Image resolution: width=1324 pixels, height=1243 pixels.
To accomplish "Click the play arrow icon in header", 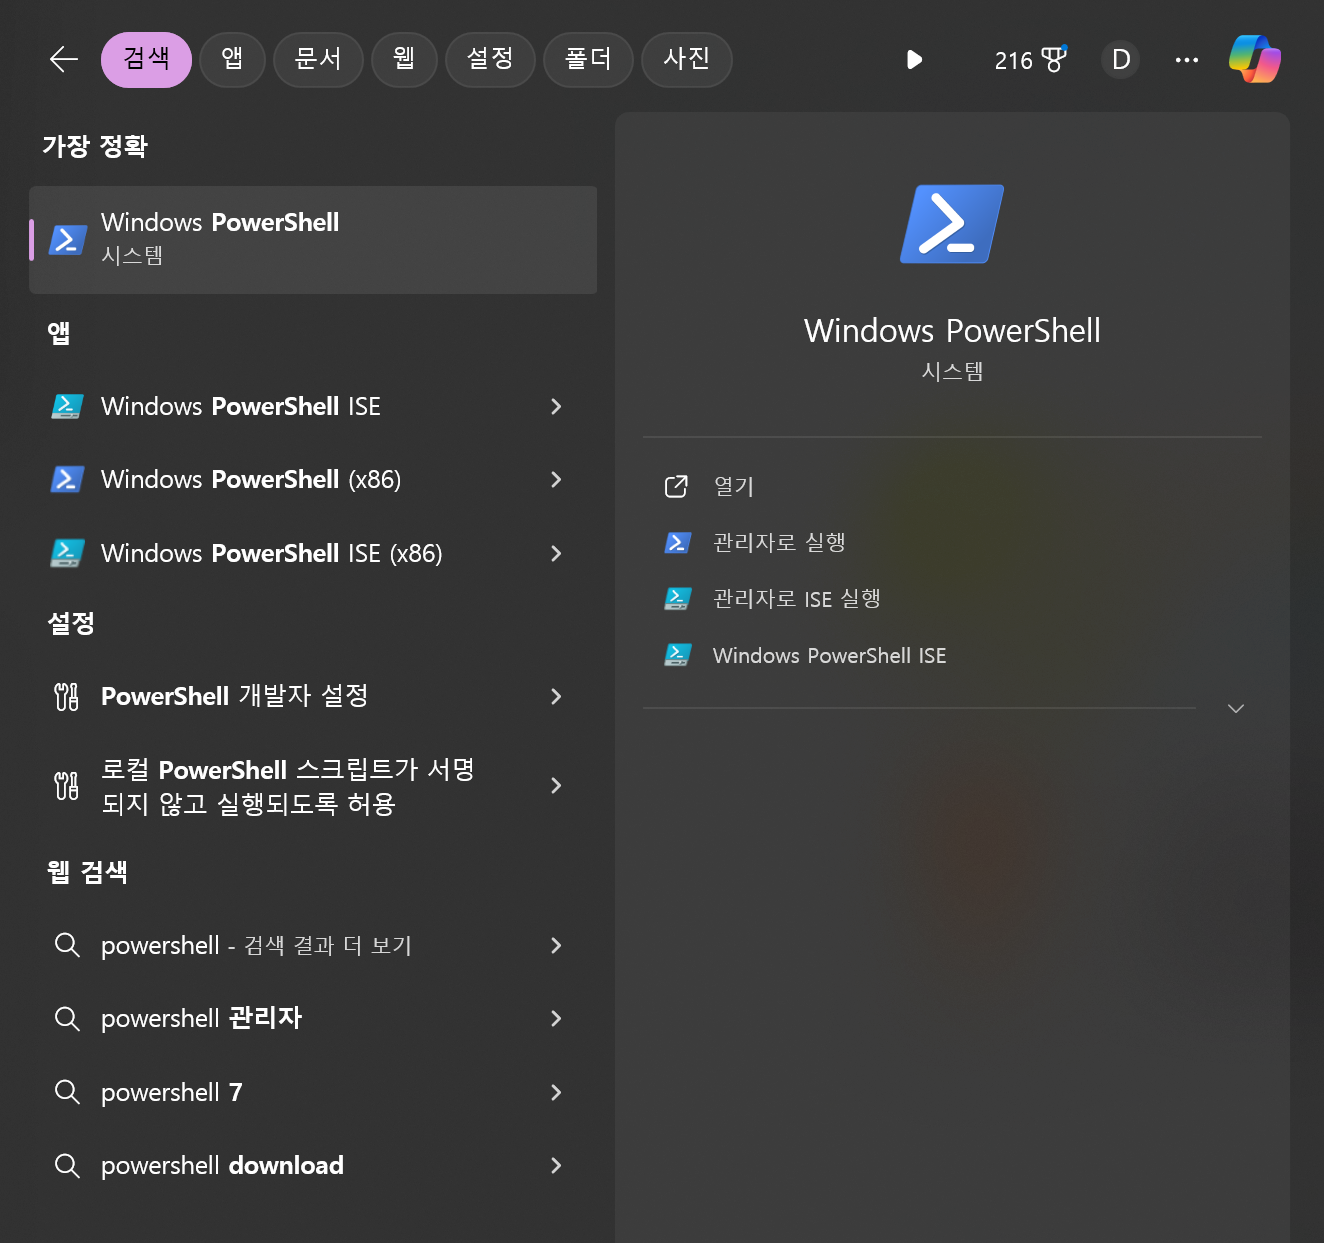I will coord(914,60).
